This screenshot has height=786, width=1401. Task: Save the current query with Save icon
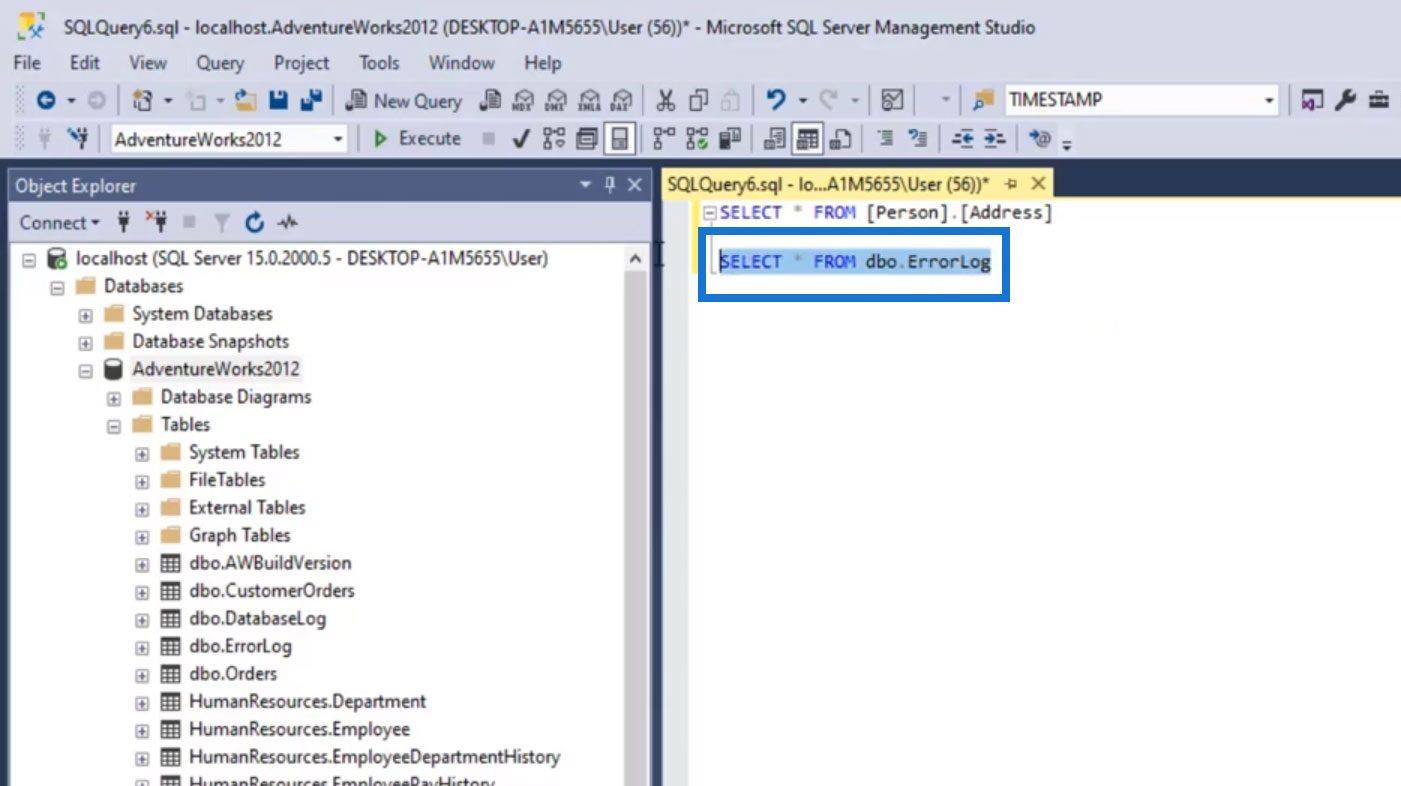click(x=279, y=100)
